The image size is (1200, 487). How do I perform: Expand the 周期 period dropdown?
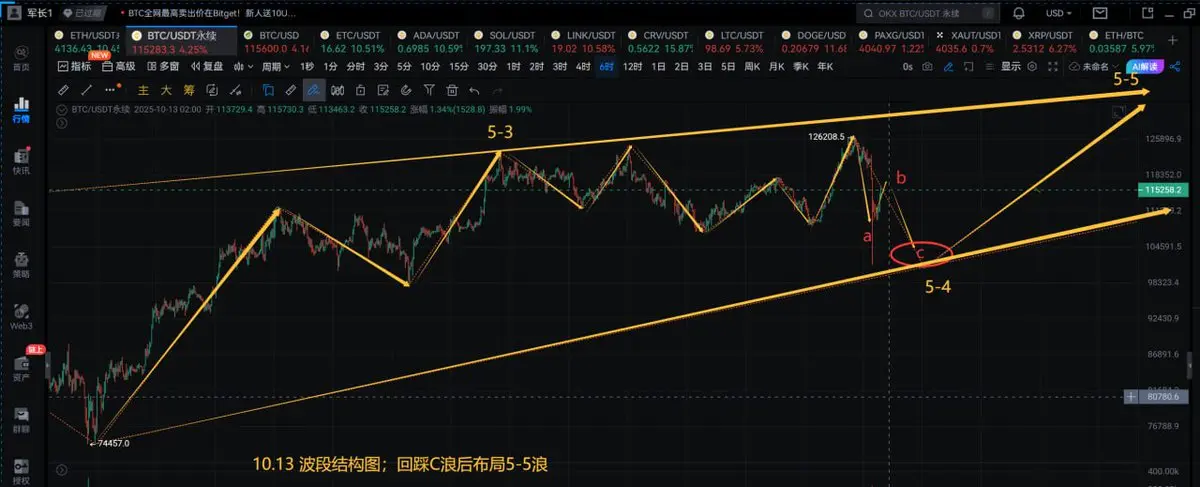(276, 66)
